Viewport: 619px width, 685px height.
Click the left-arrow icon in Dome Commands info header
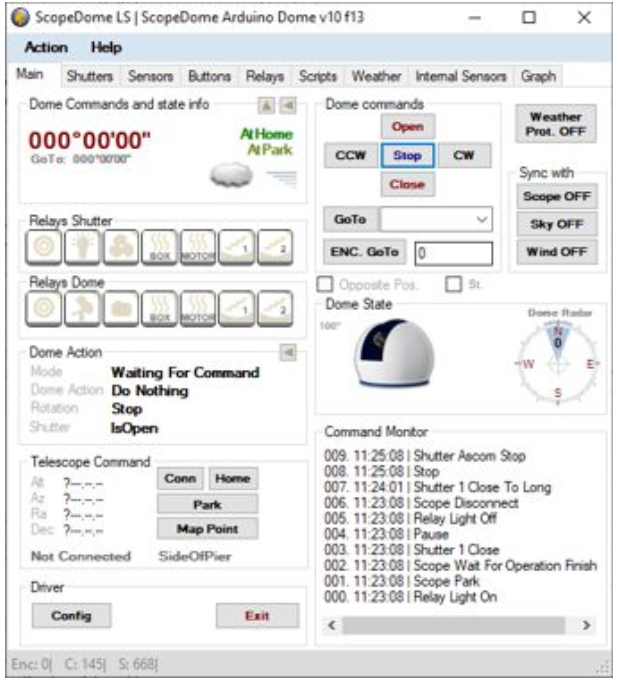coord(288,105)
